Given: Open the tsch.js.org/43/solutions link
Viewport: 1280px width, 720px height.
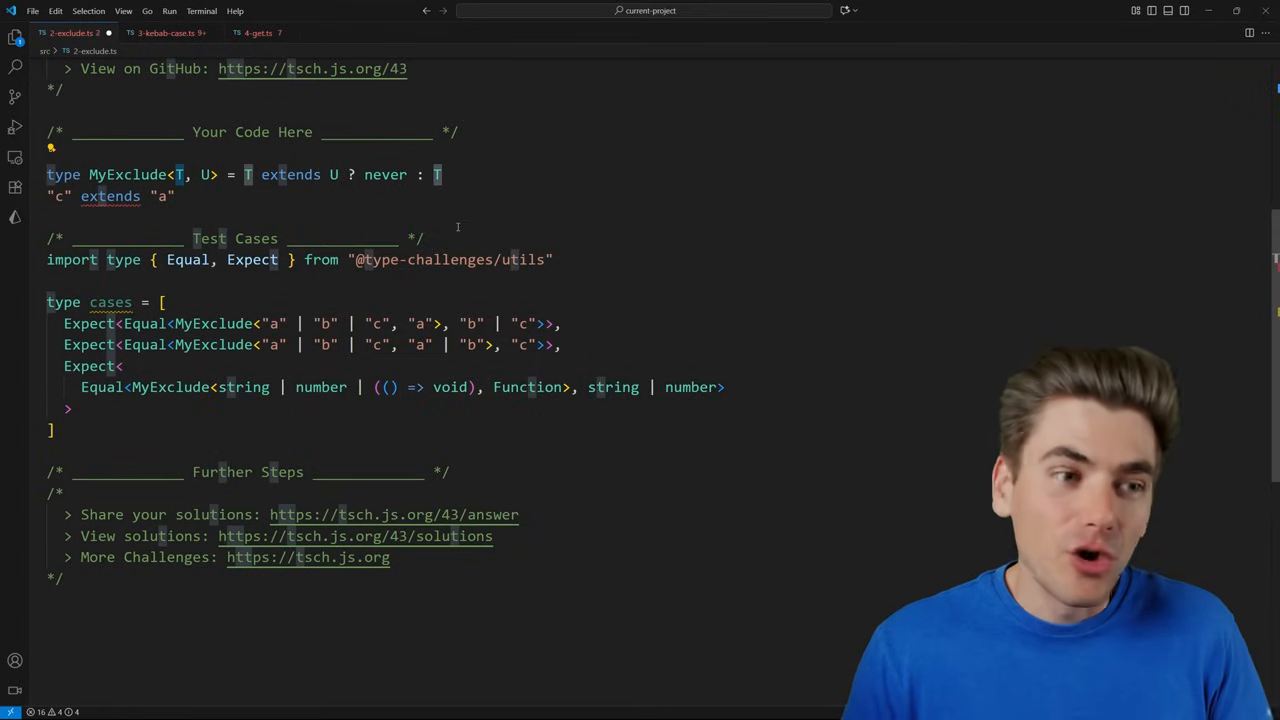Looking at the screenshot, I should click(x=355, y=536).
